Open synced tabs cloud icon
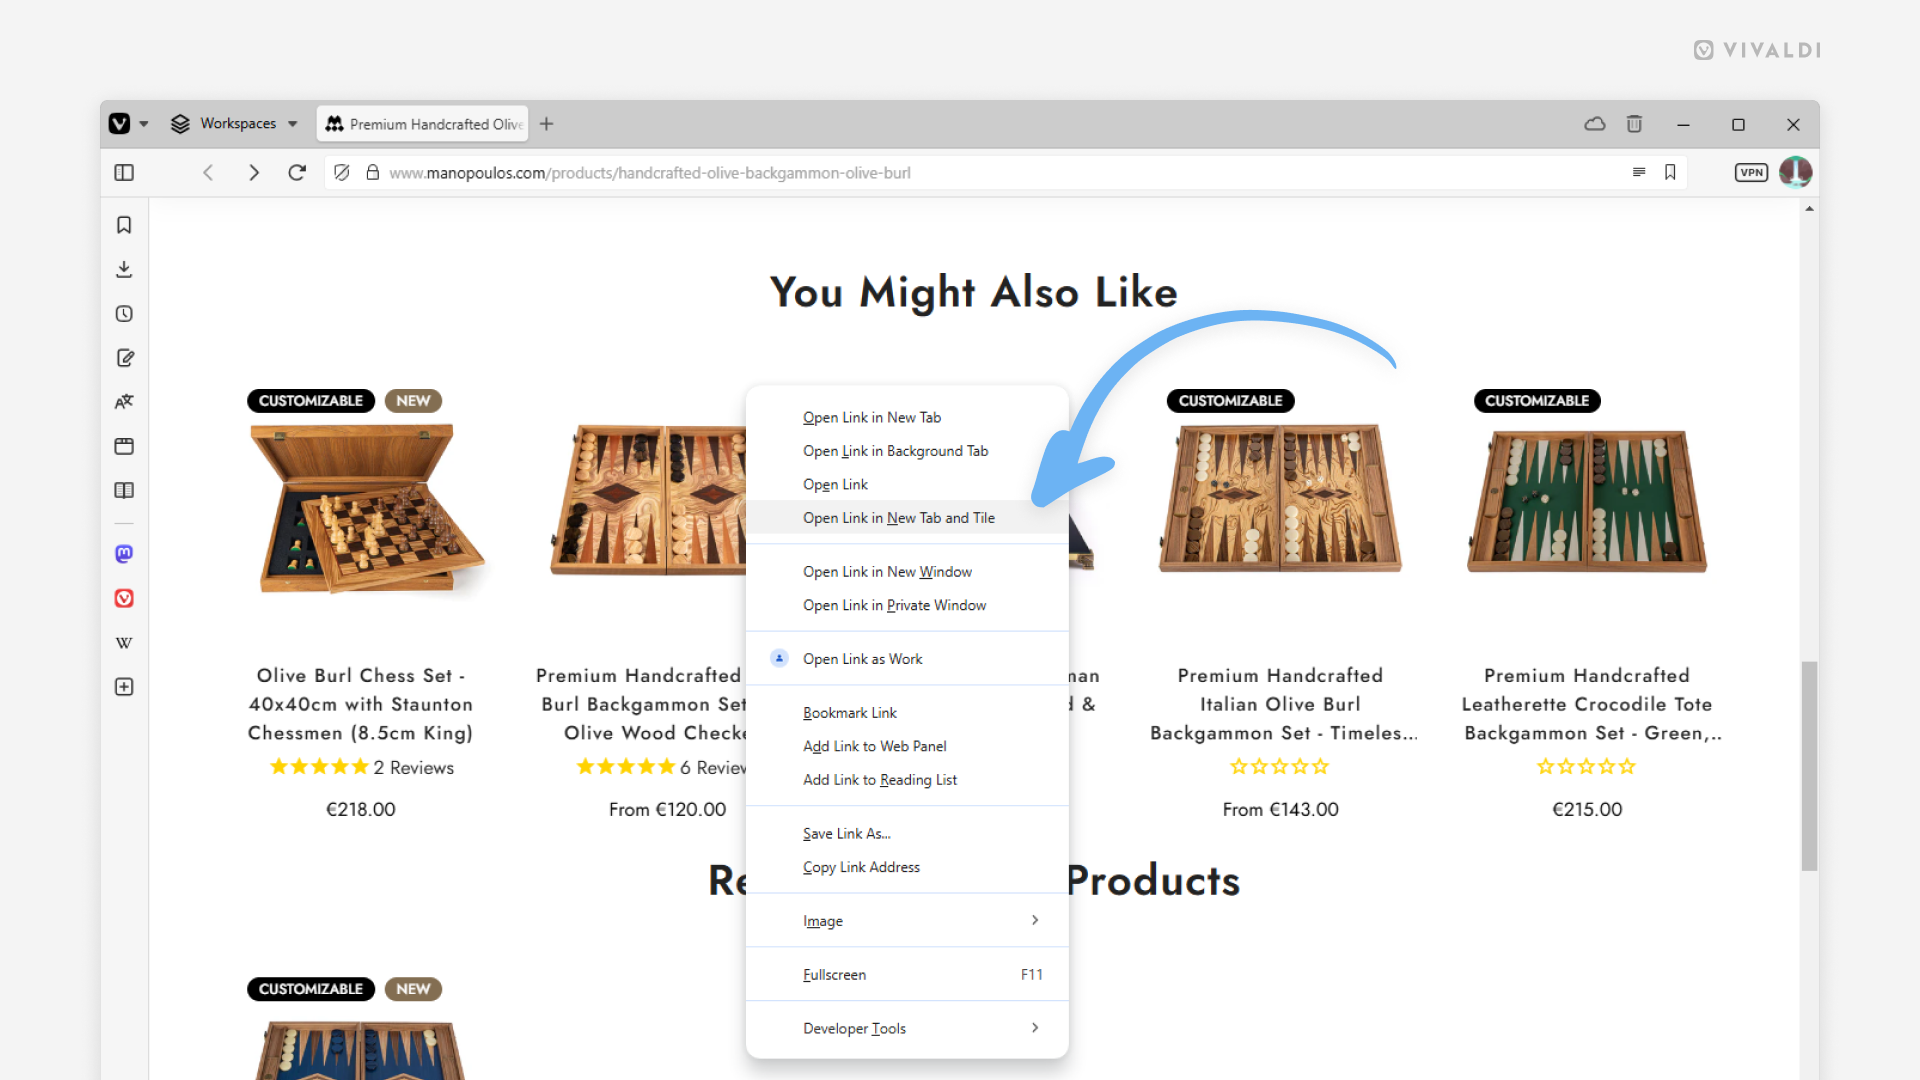 (1595, 124)
